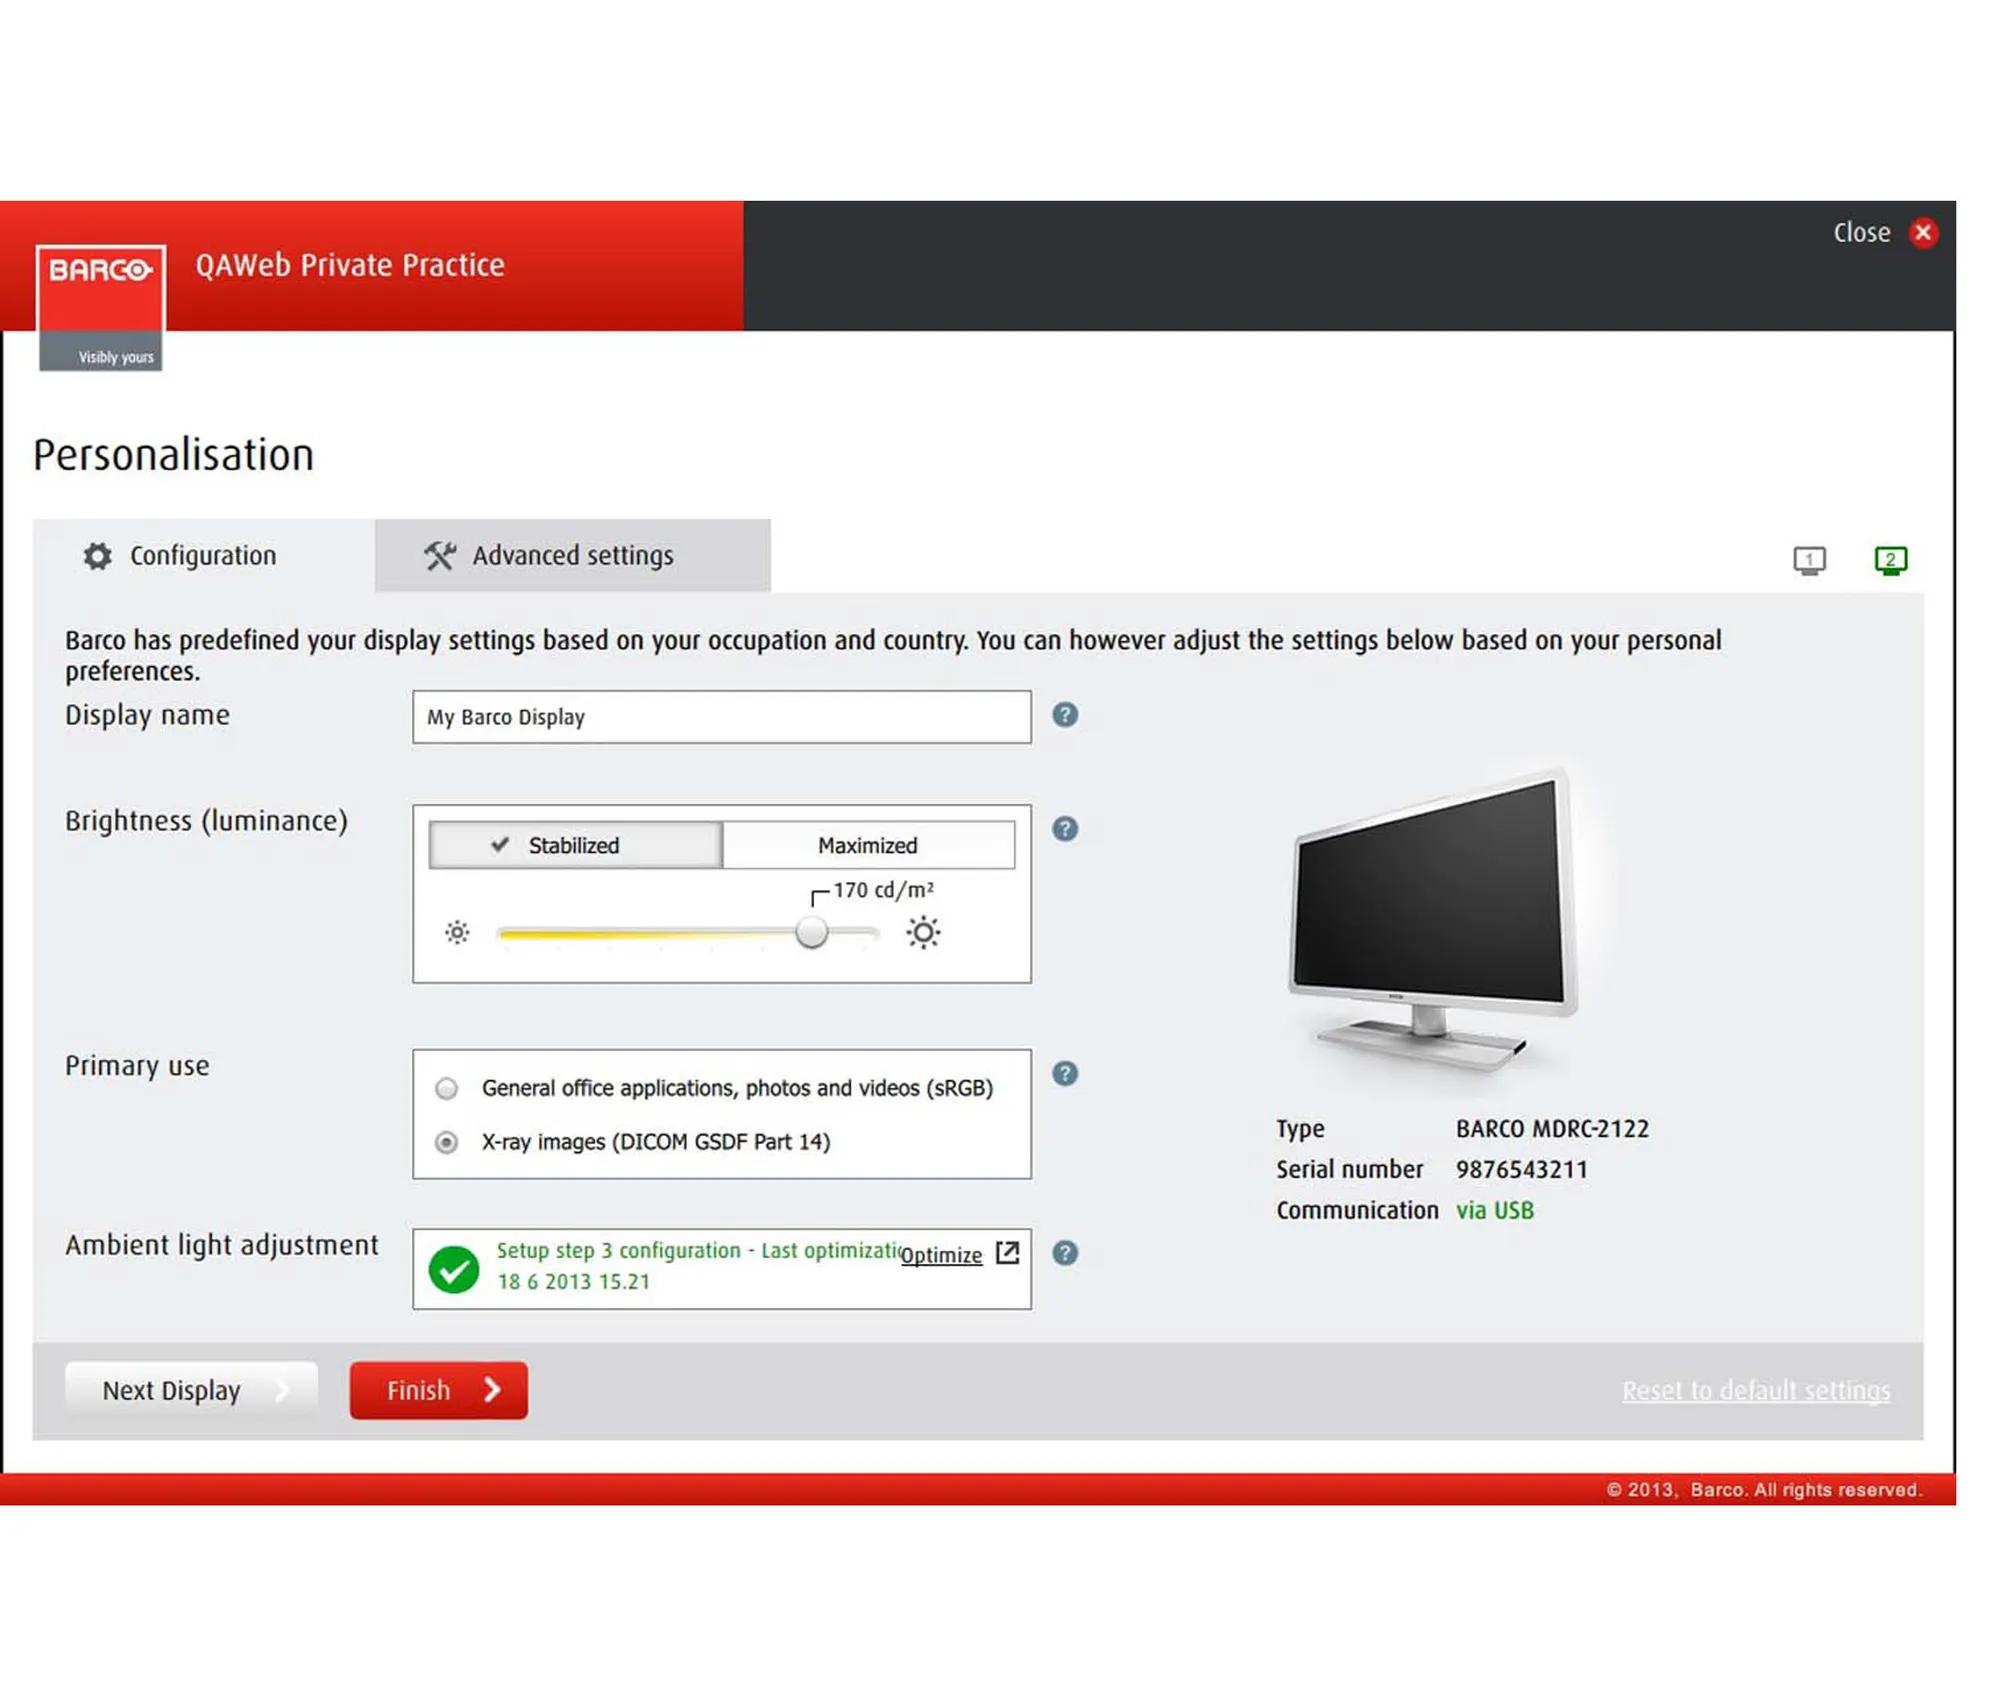The height and width of the screenshot is (1704, 2000).
Task: Choose X-ray images DICOM GSDF option
Action: click(447, 1142)
